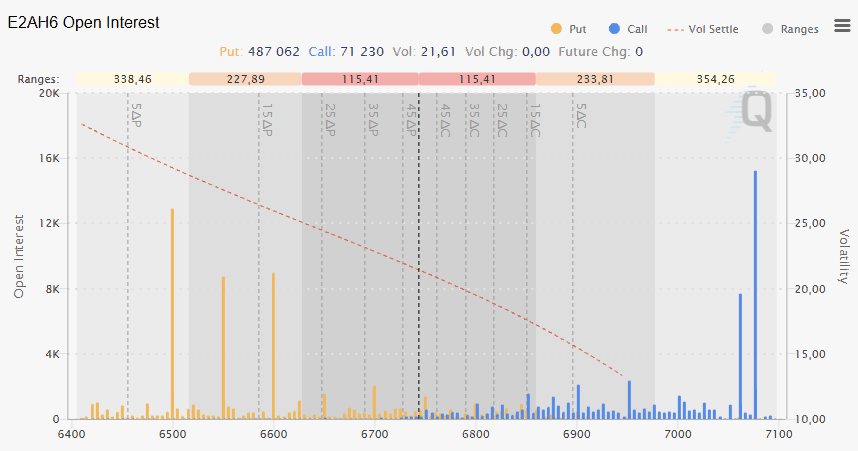Click the tall put bar at 6500

tap(173, 314)
